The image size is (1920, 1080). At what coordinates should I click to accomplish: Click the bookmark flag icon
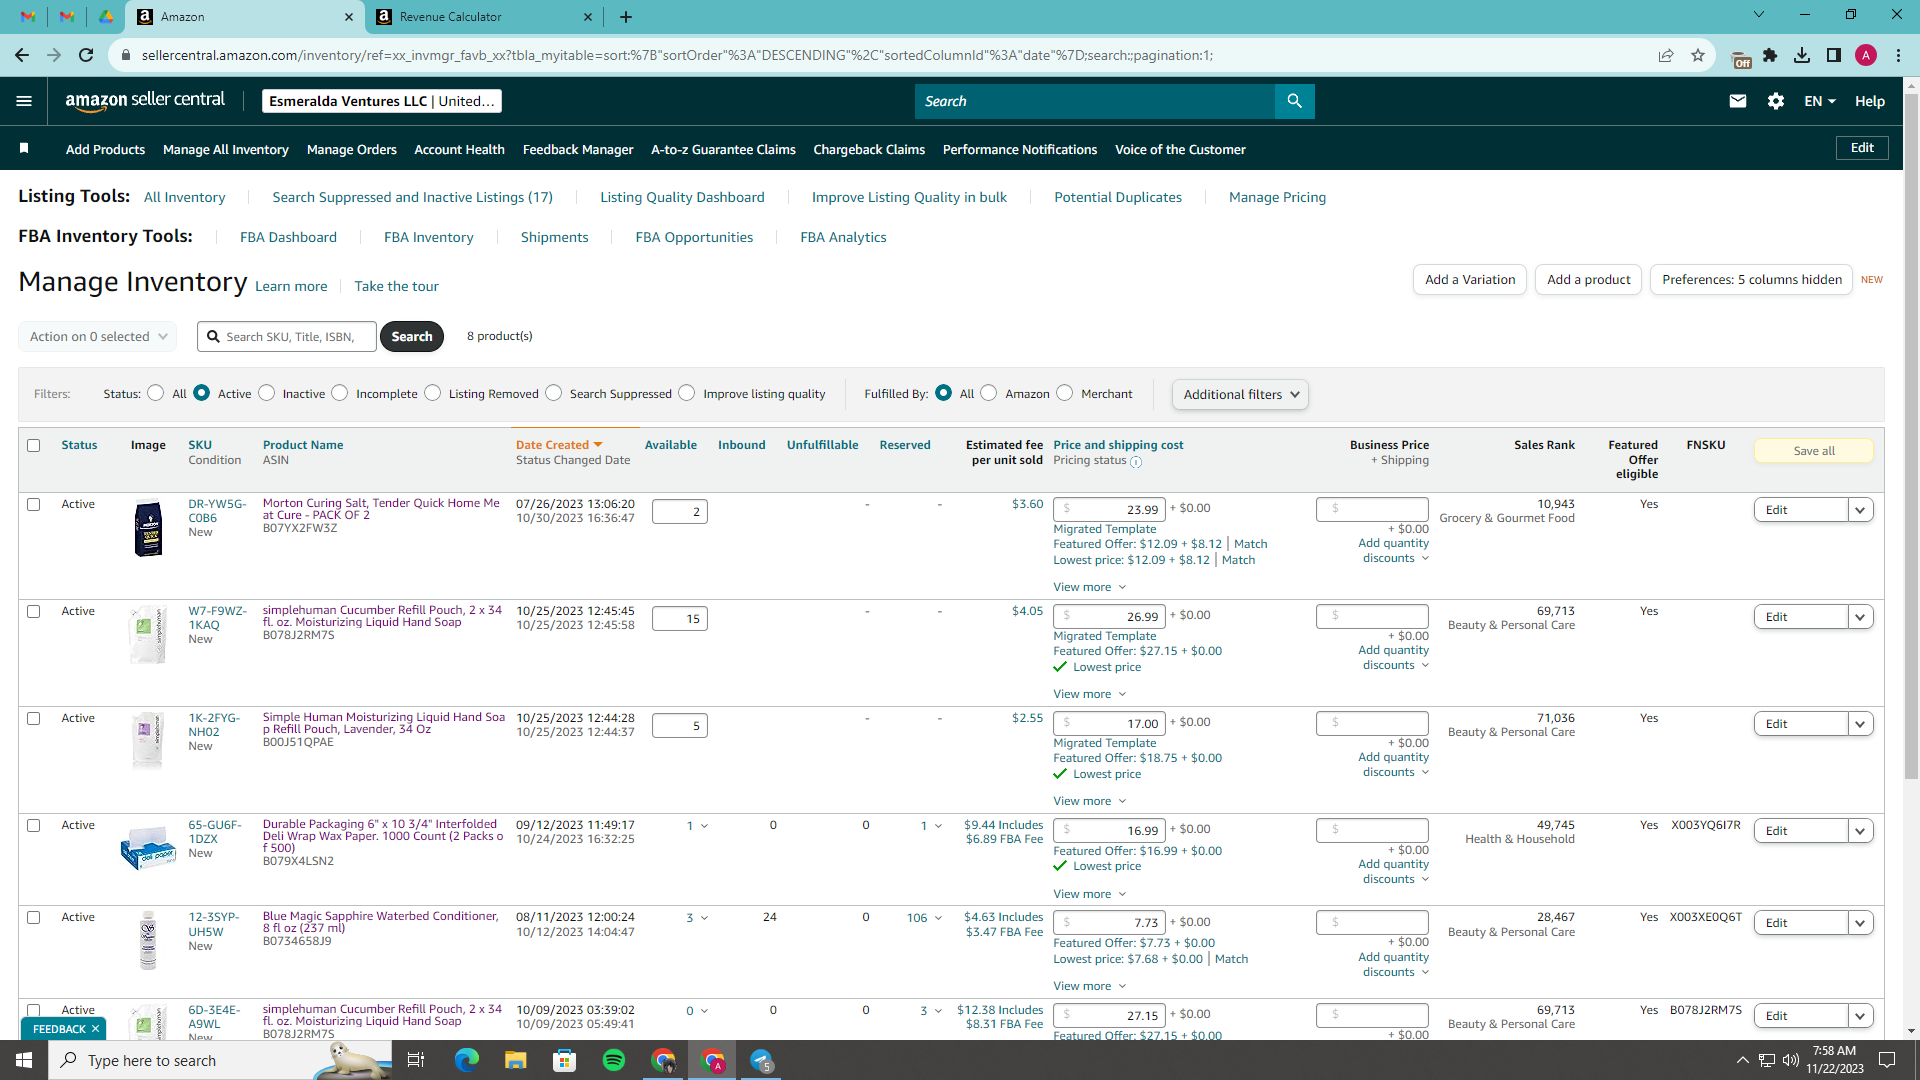(x=24, y=148)
